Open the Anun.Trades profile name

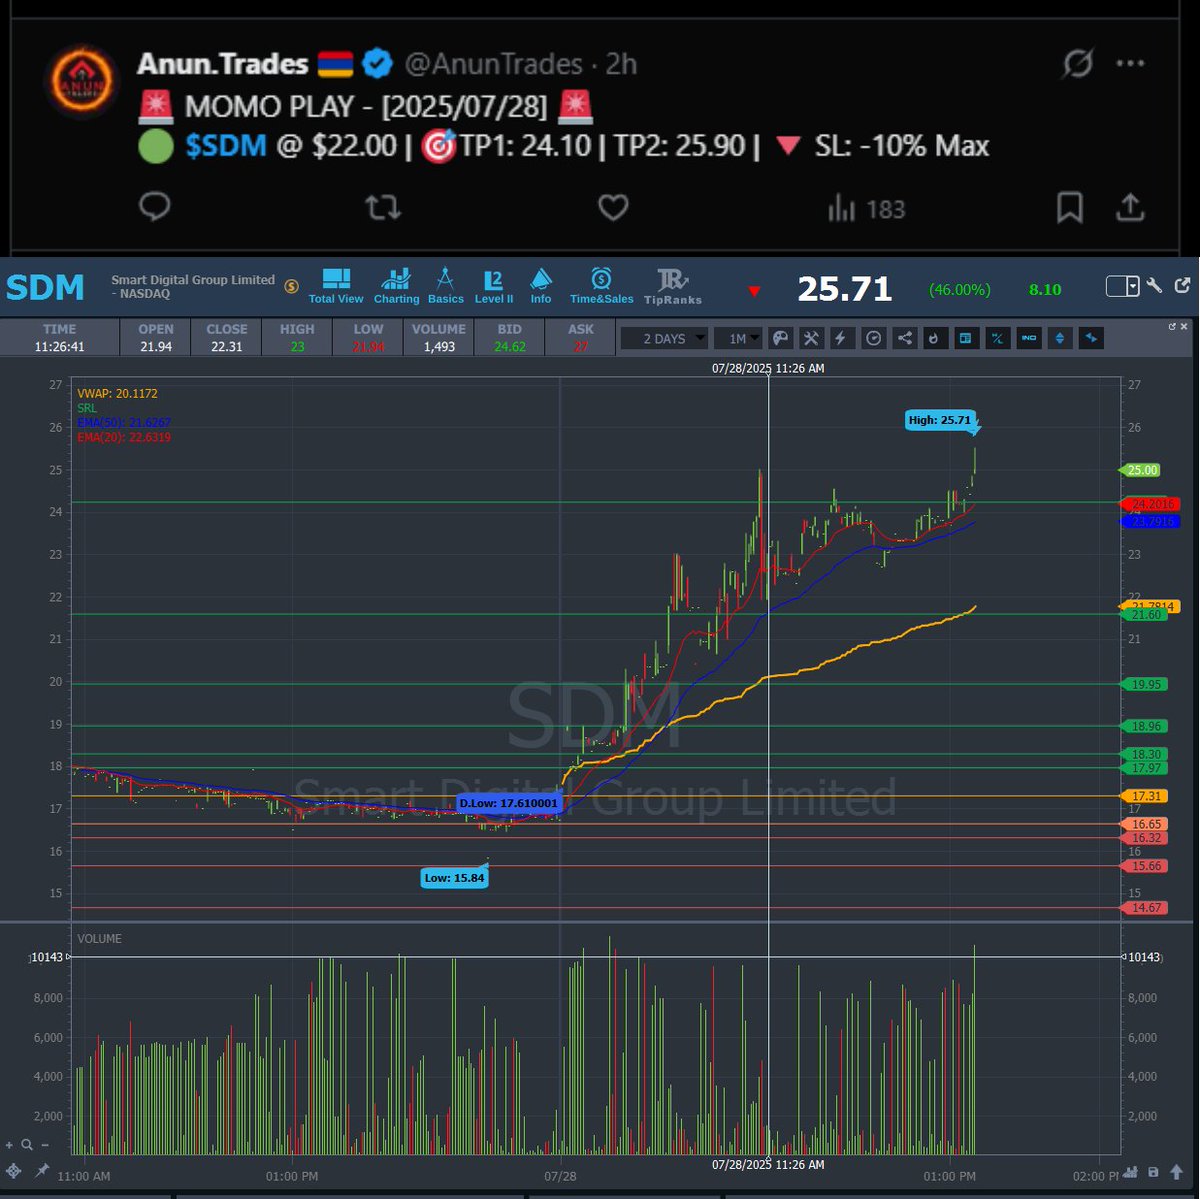point(222,64)
